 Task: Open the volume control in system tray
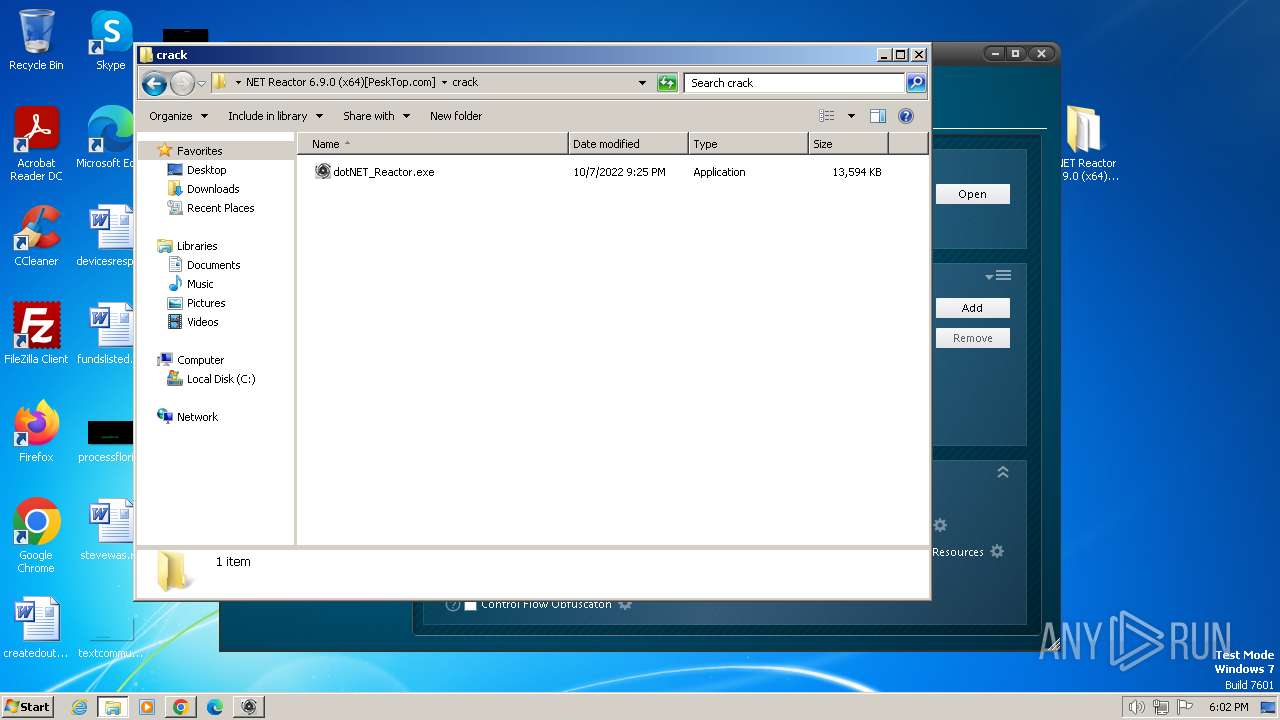1136,707
